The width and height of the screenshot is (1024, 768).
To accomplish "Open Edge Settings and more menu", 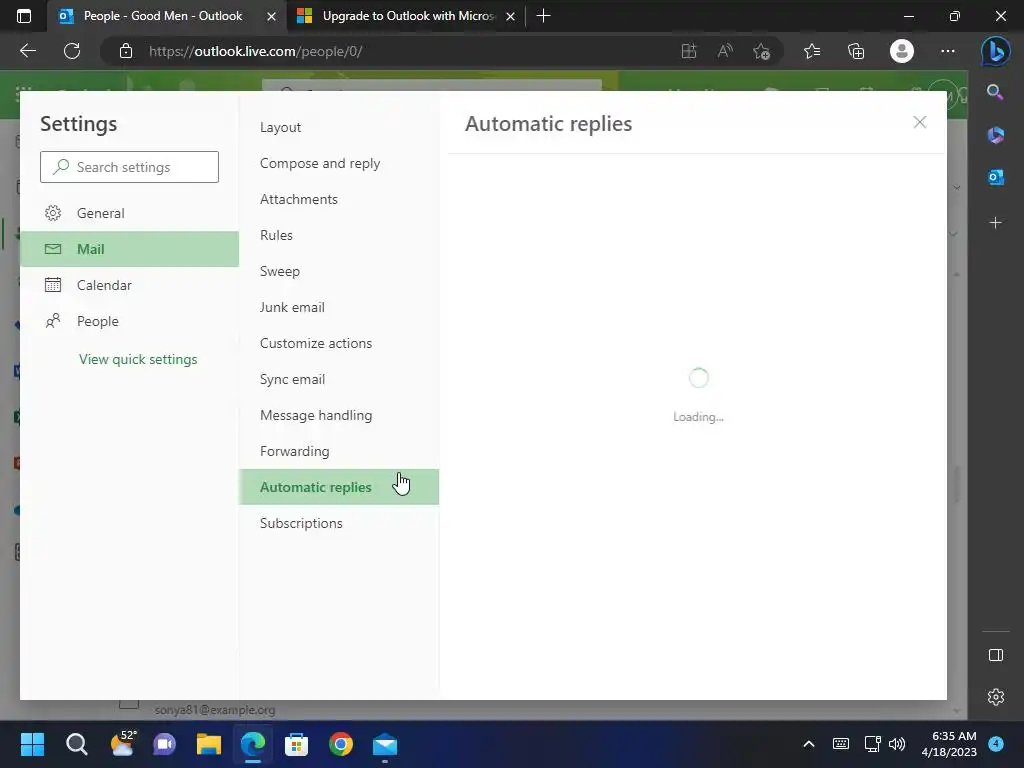I will tap(948, 51).
